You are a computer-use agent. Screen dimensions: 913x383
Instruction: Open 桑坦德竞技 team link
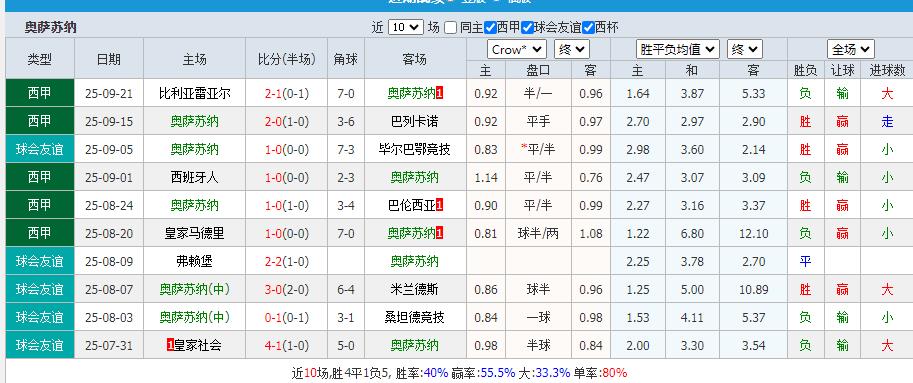tap(415, 317)
